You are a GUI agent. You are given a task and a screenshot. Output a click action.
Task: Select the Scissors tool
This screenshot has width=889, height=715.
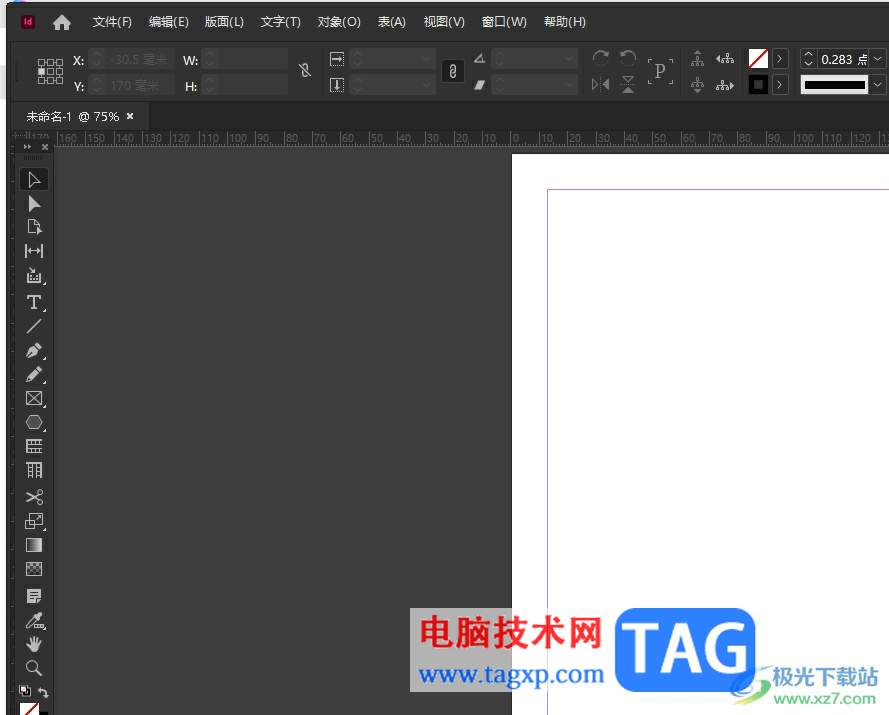click(x=34, y=497)
